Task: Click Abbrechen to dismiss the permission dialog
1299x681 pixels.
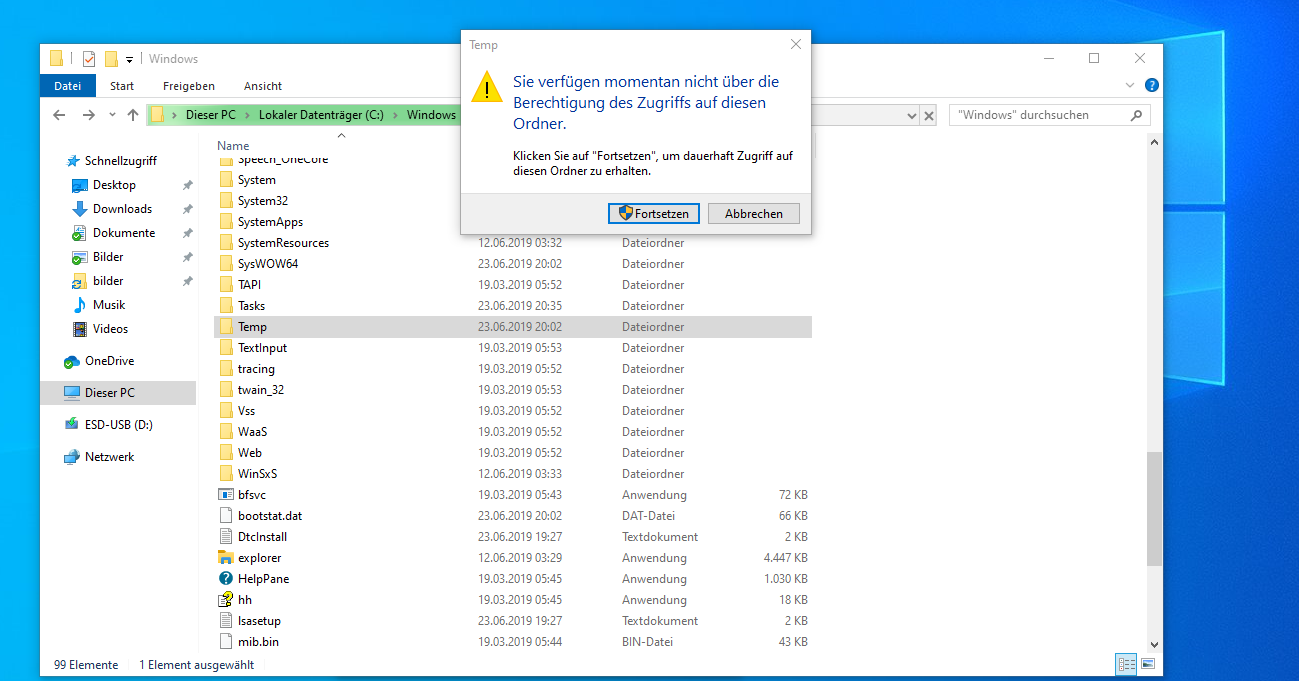Action: (x=753, y=213)
